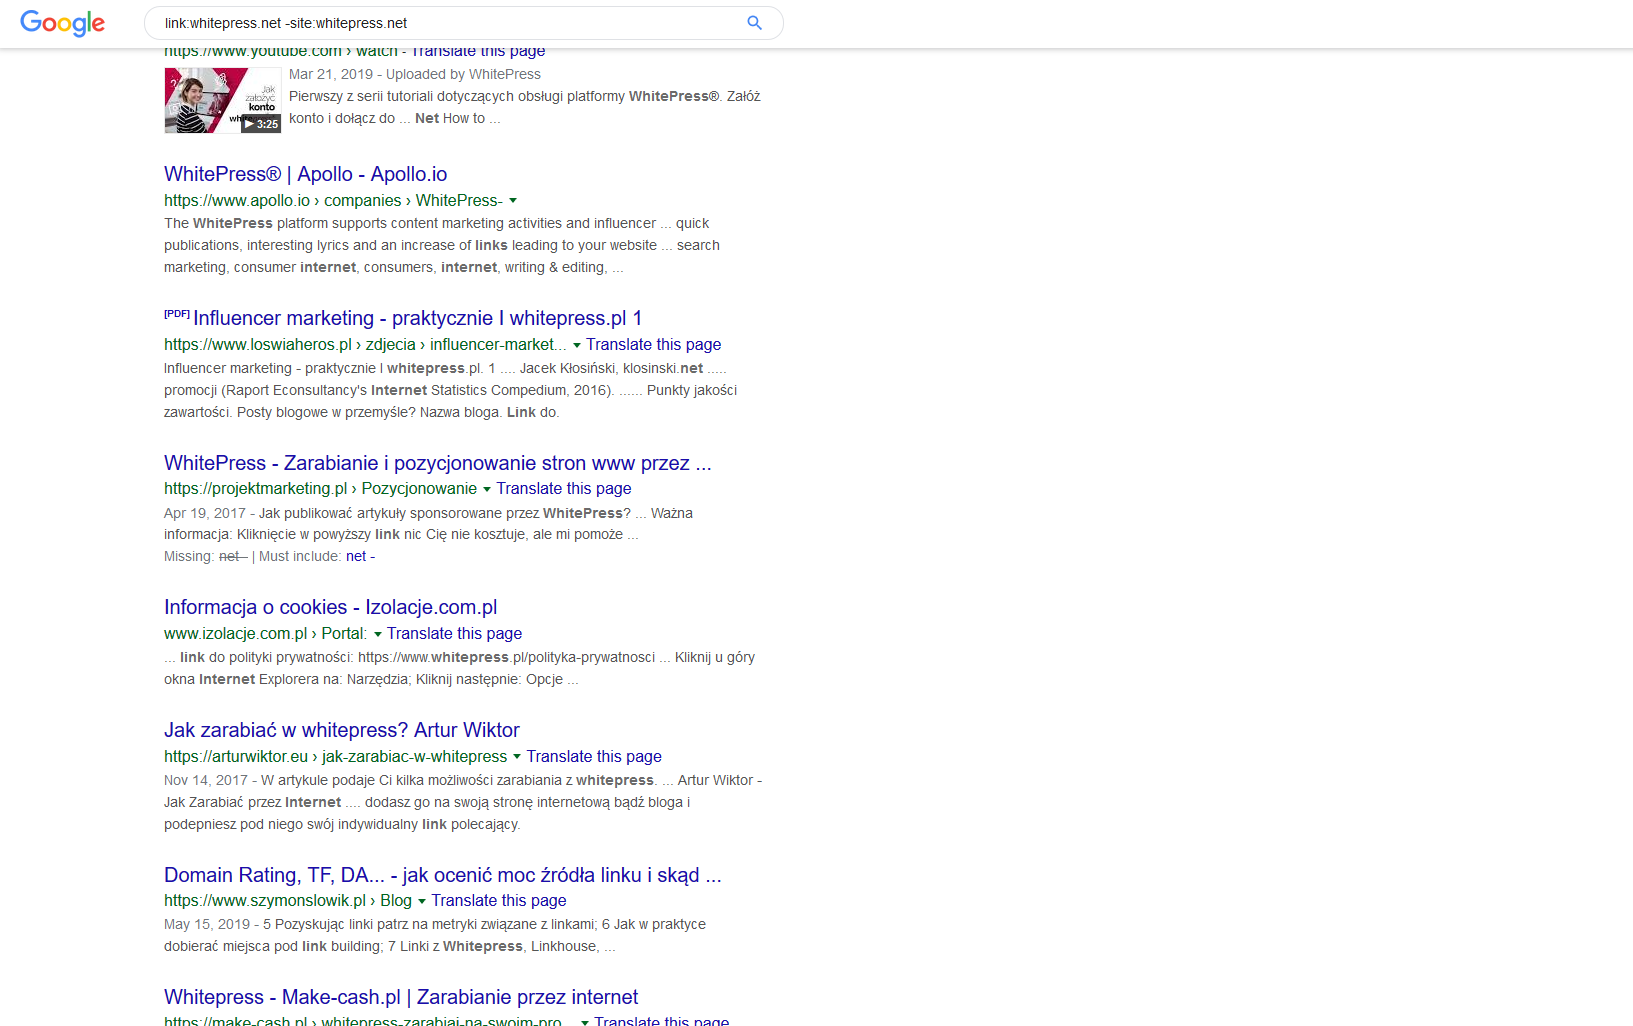Click the Google logo
The height and width of the screenshot is (1026, 1633).
click(x=62, y=23)
